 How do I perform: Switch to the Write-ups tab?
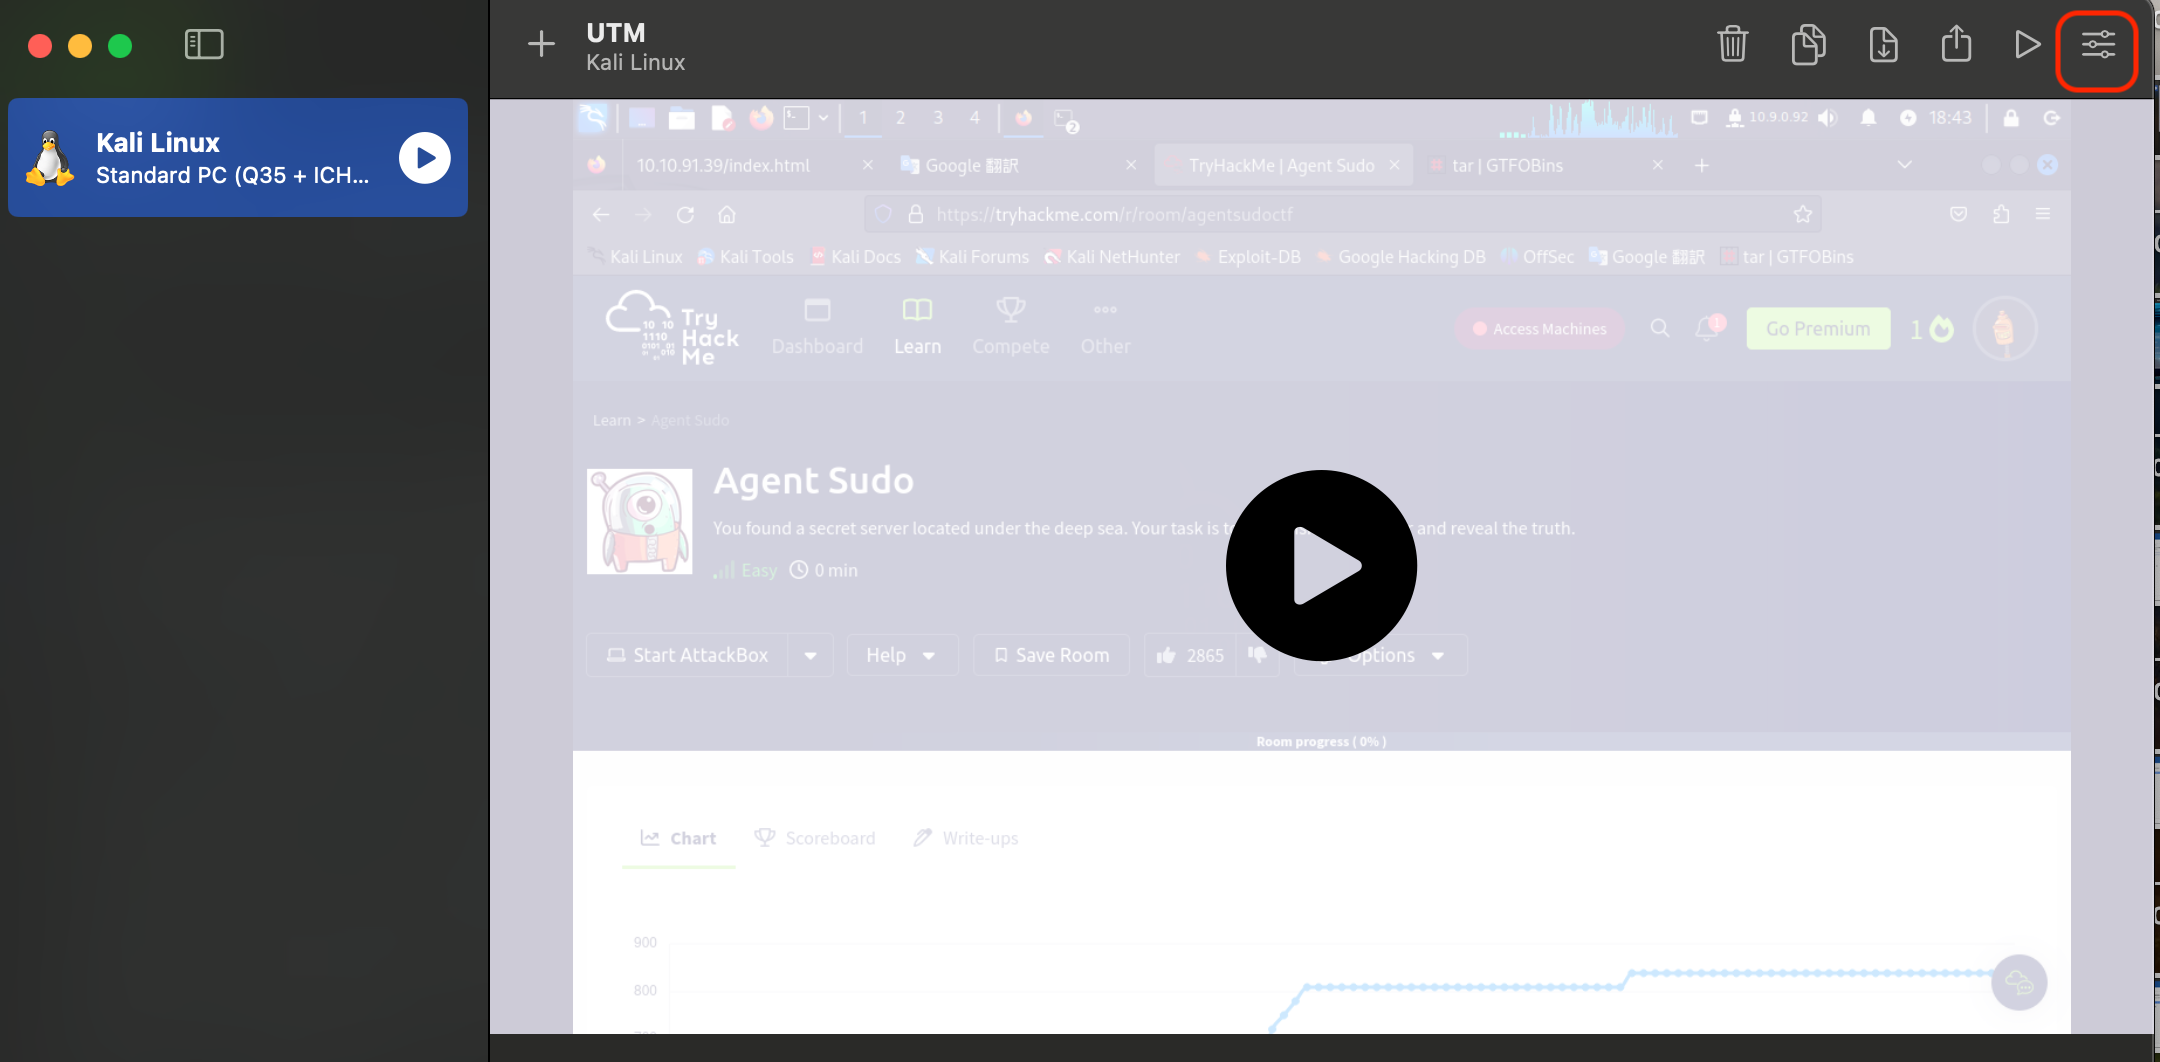click(966, 838)
